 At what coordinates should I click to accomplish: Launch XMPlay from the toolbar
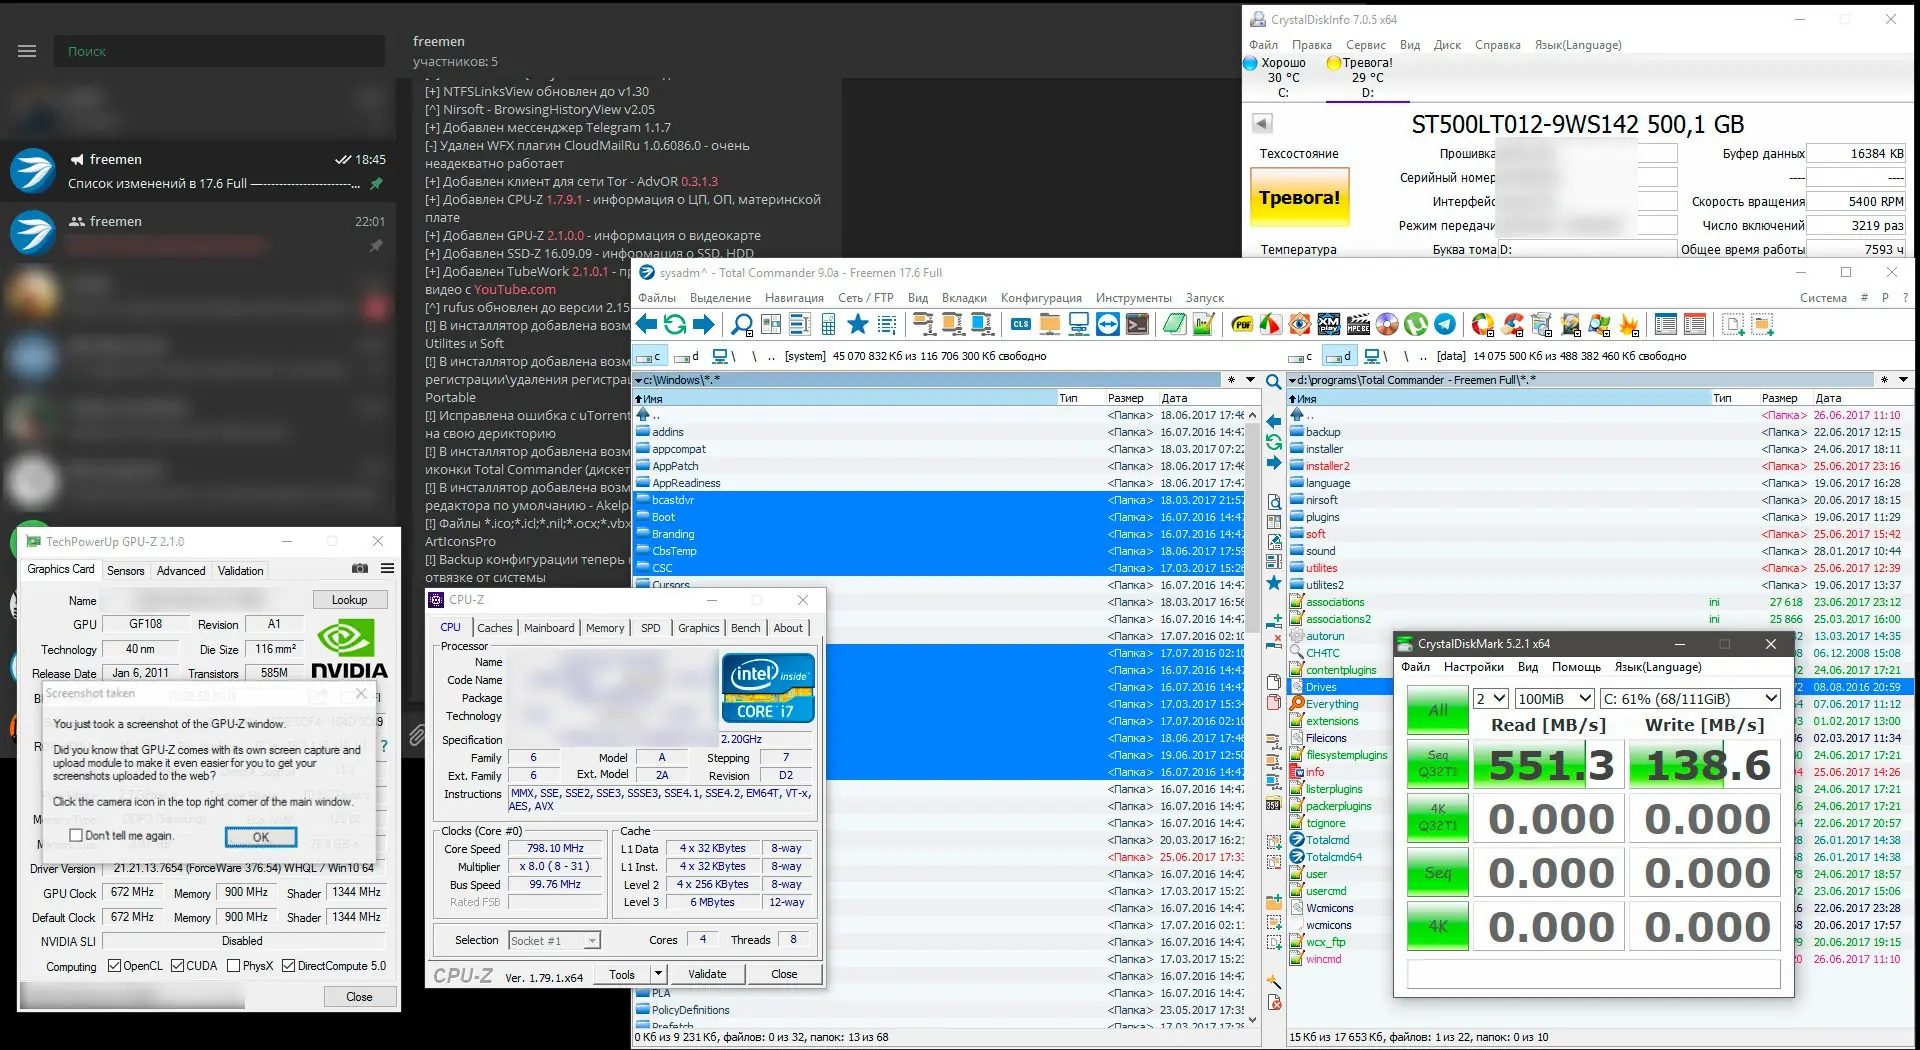click(x=1328, y=324)
